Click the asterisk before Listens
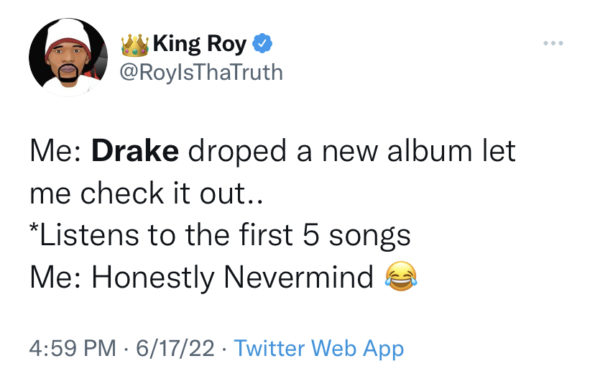The height and width of the screenshot is (379, 595). [34, 229]
